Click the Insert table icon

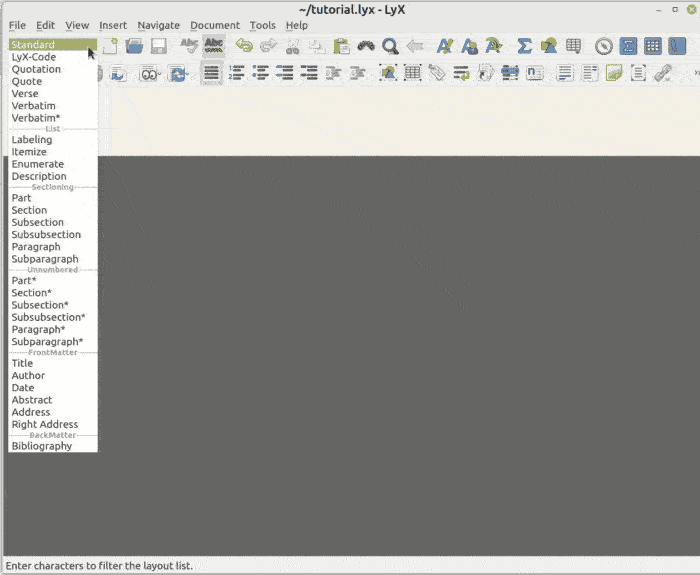tap(573, 46)
